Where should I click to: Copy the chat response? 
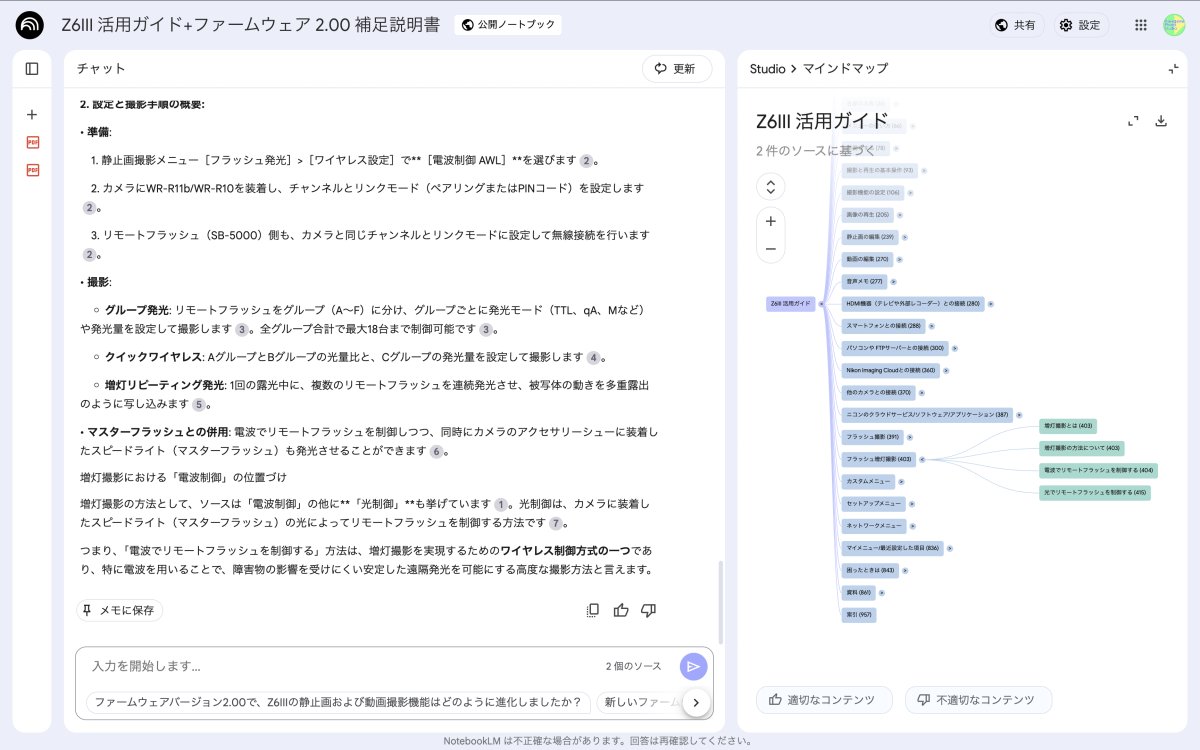(593, 610)
